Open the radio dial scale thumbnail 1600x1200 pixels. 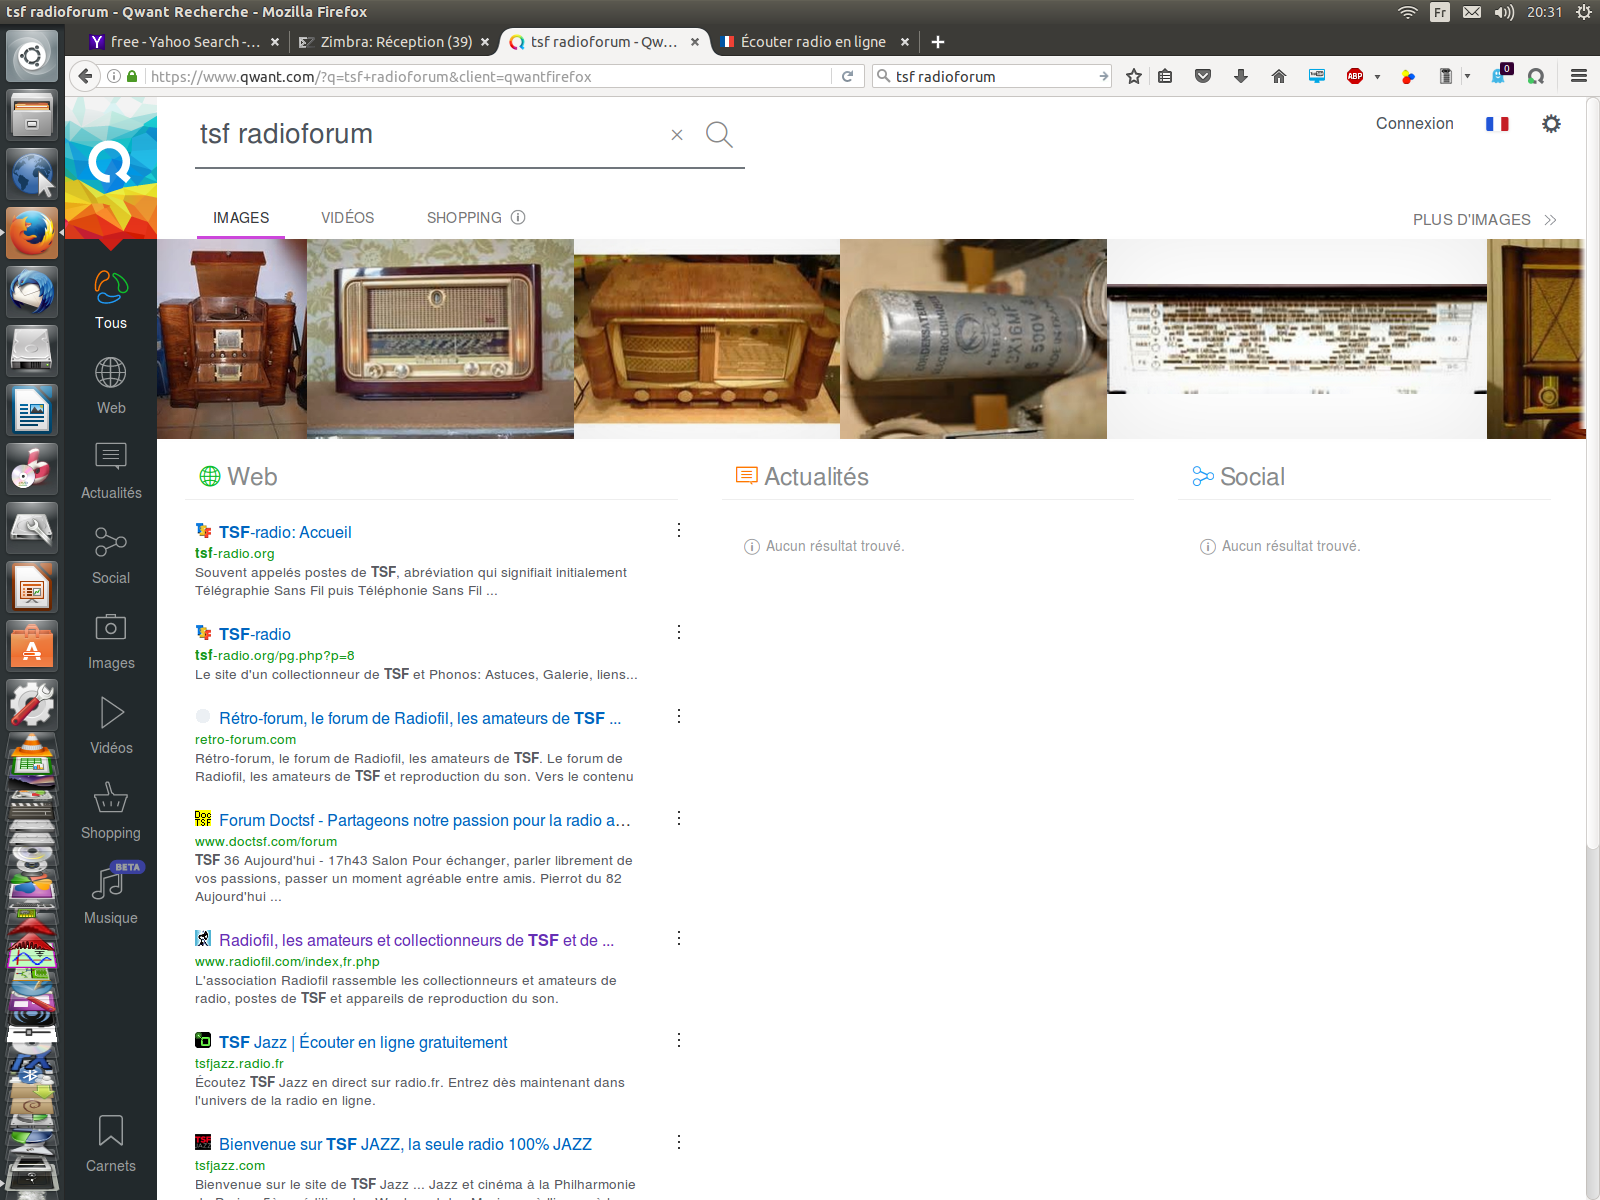[x=1297, y=339]
